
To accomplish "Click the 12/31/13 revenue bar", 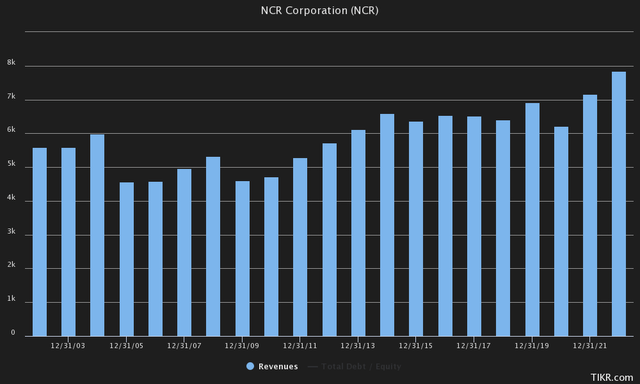I will [358, 233].
